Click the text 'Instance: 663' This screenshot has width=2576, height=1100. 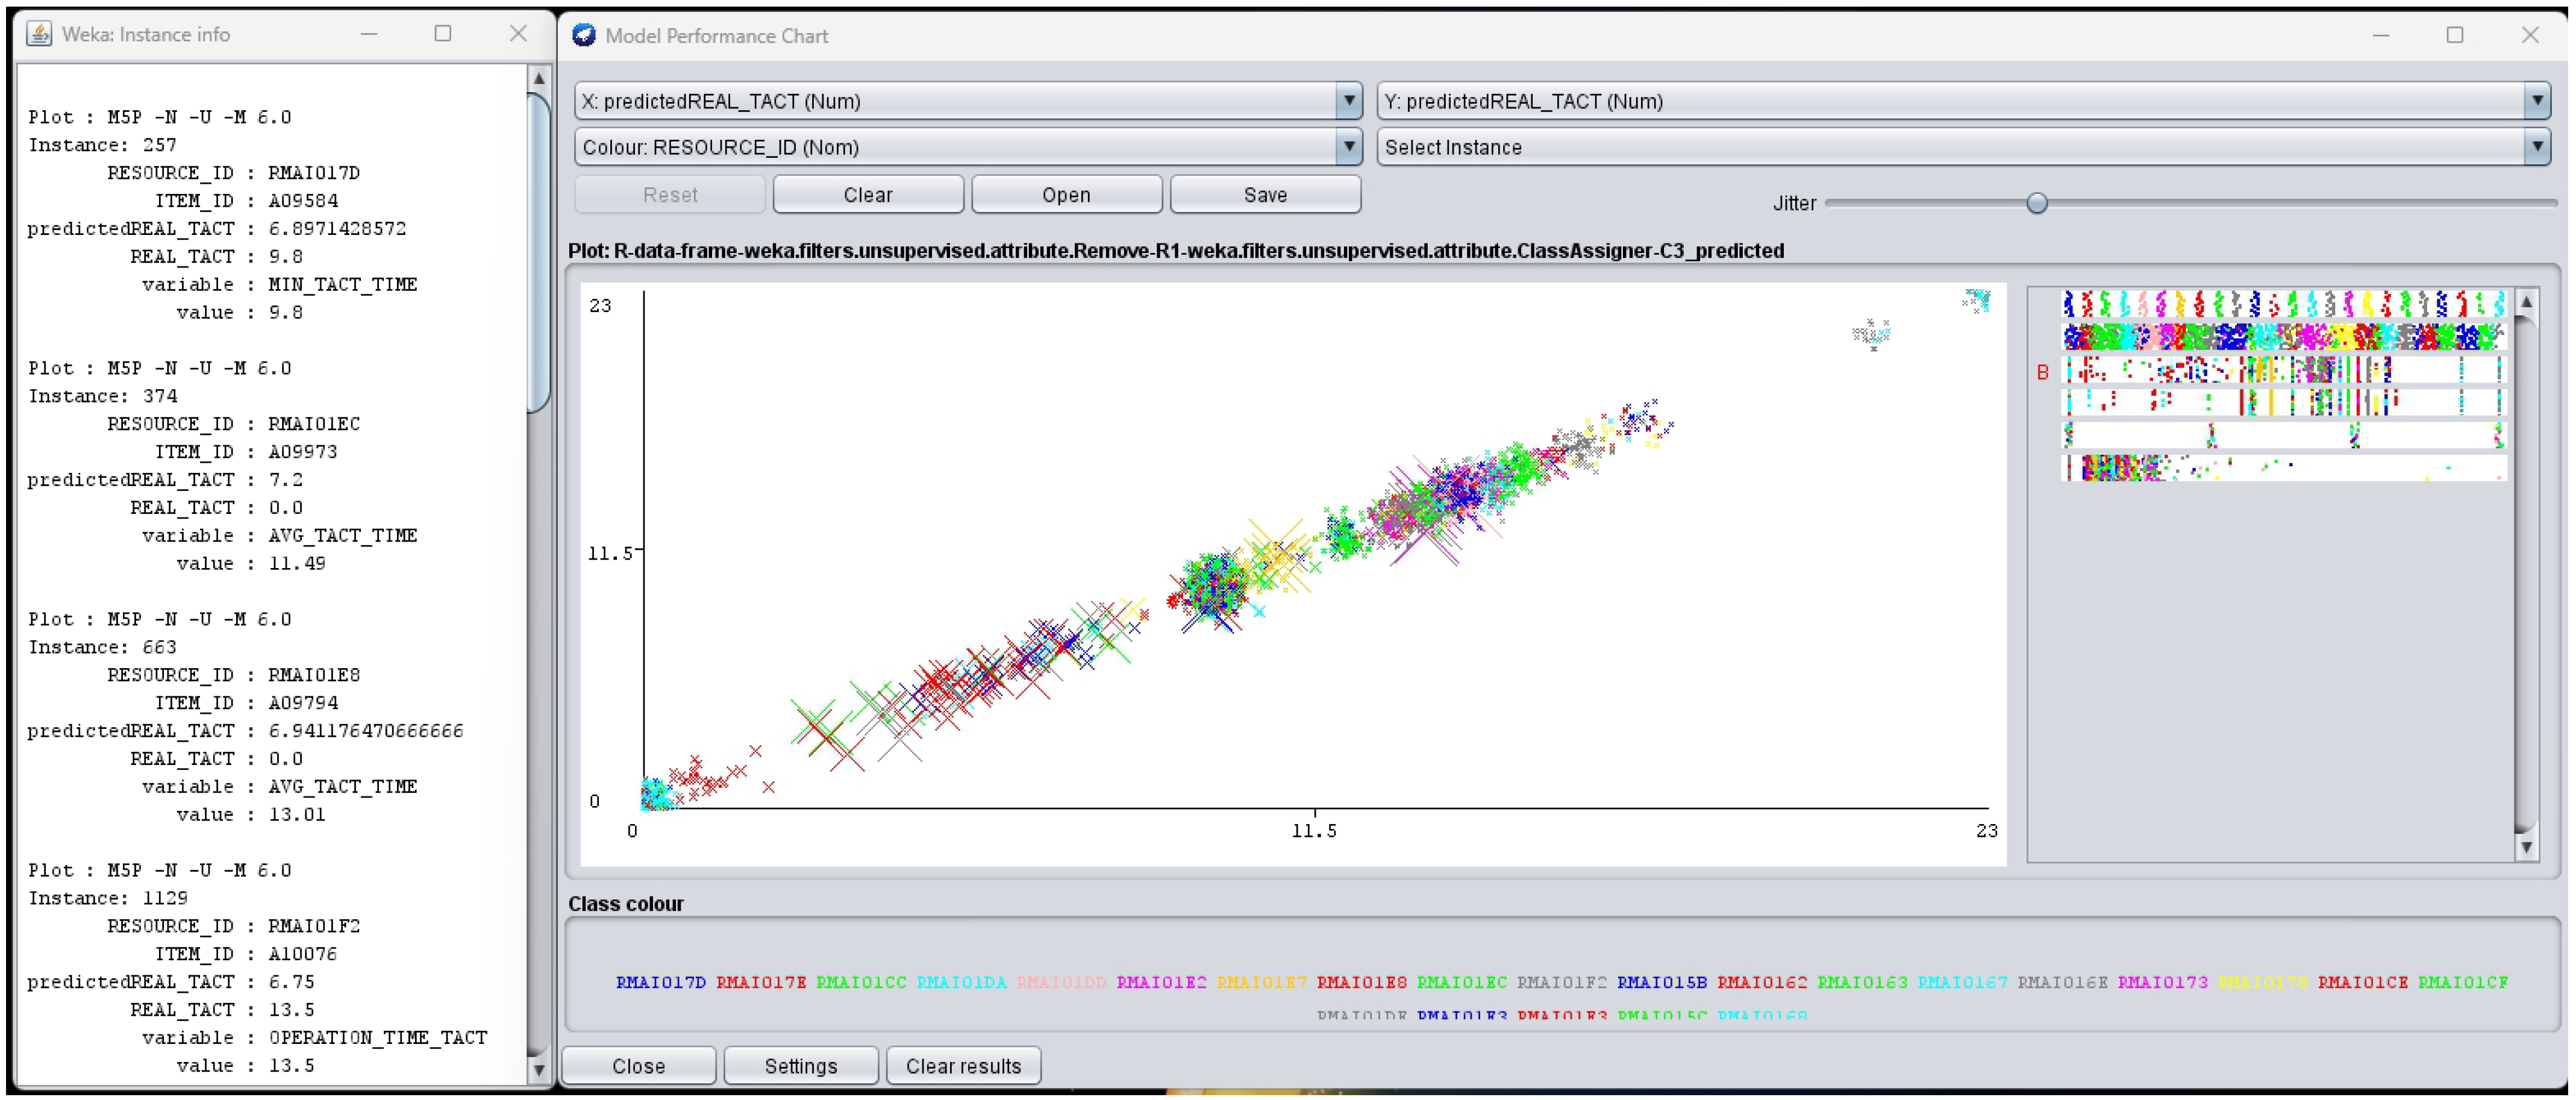[x=102, y=647]
